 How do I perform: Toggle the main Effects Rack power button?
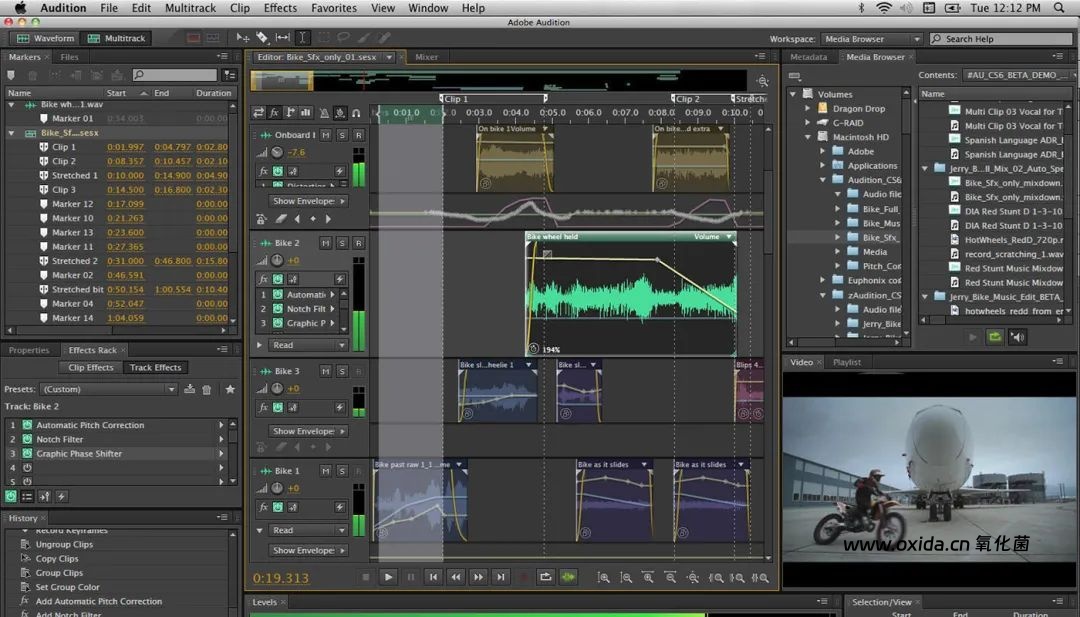pos(10,496)
